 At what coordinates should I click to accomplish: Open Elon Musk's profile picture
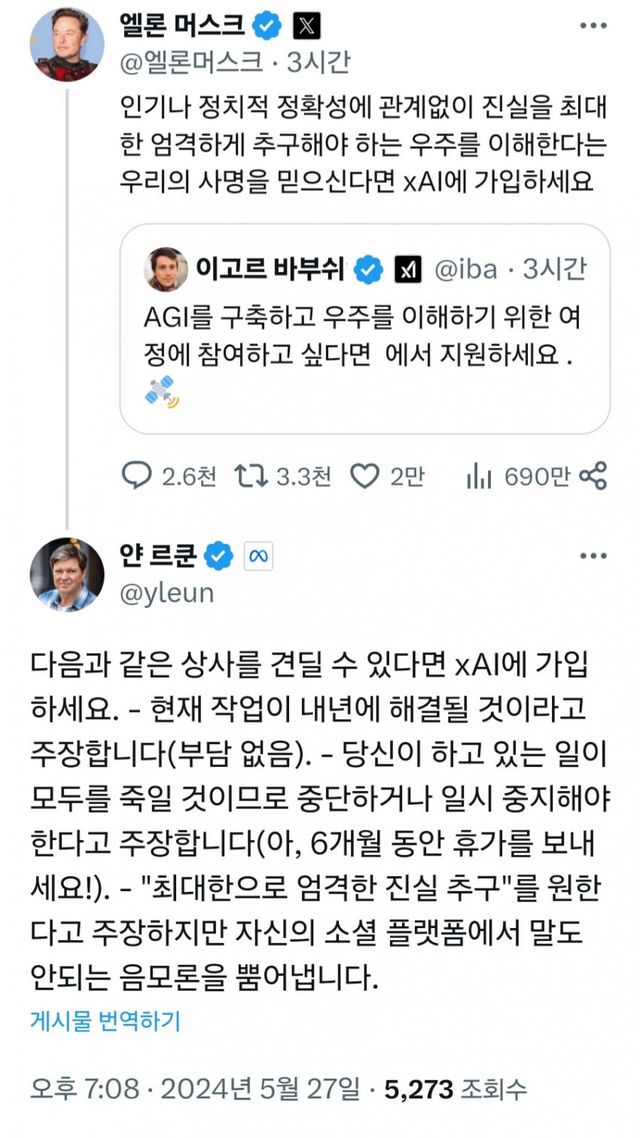coord(67,45)
